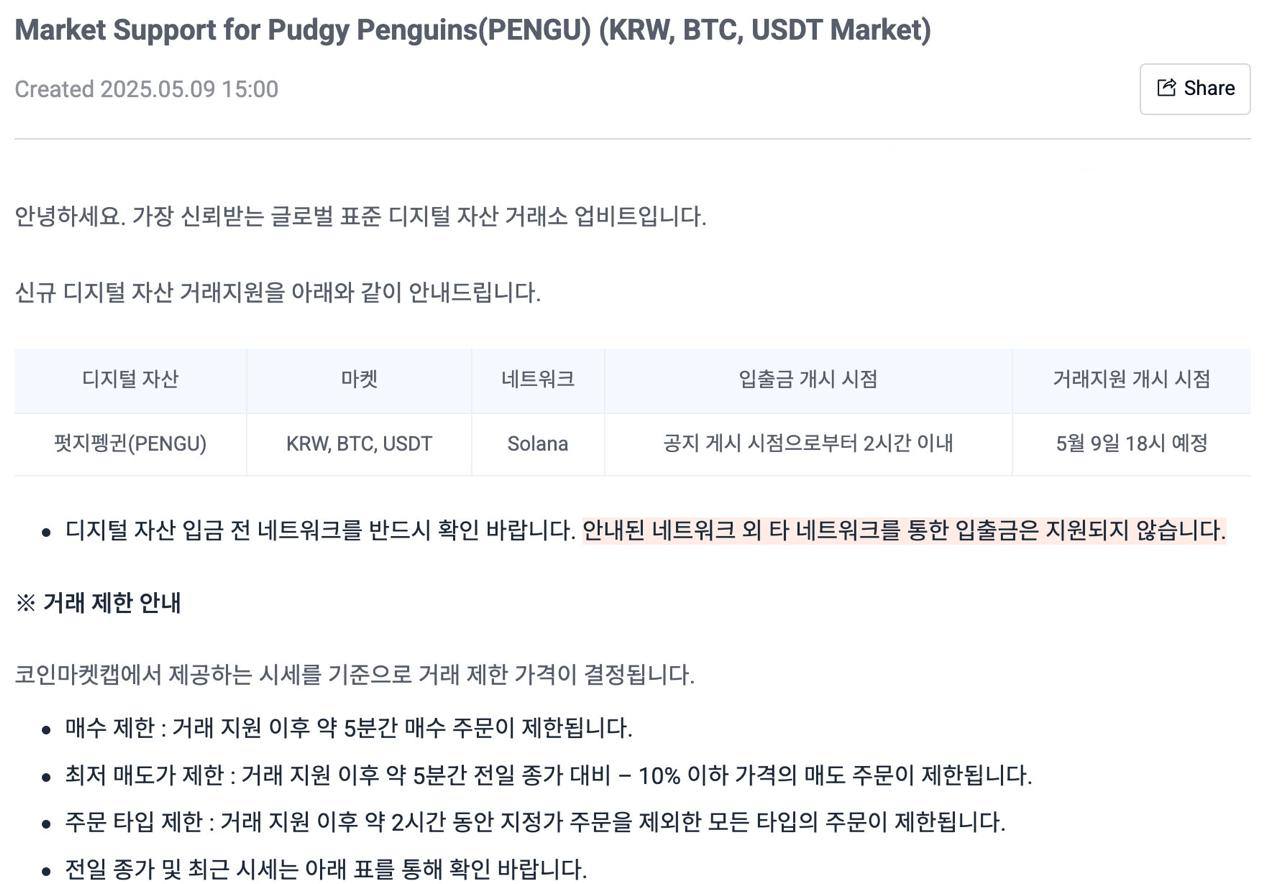Click the 안녕하세요 greeting paragraph
The height and width of the screenshot is (884, 1280).
pyautogui.click(x=360, y=216)
